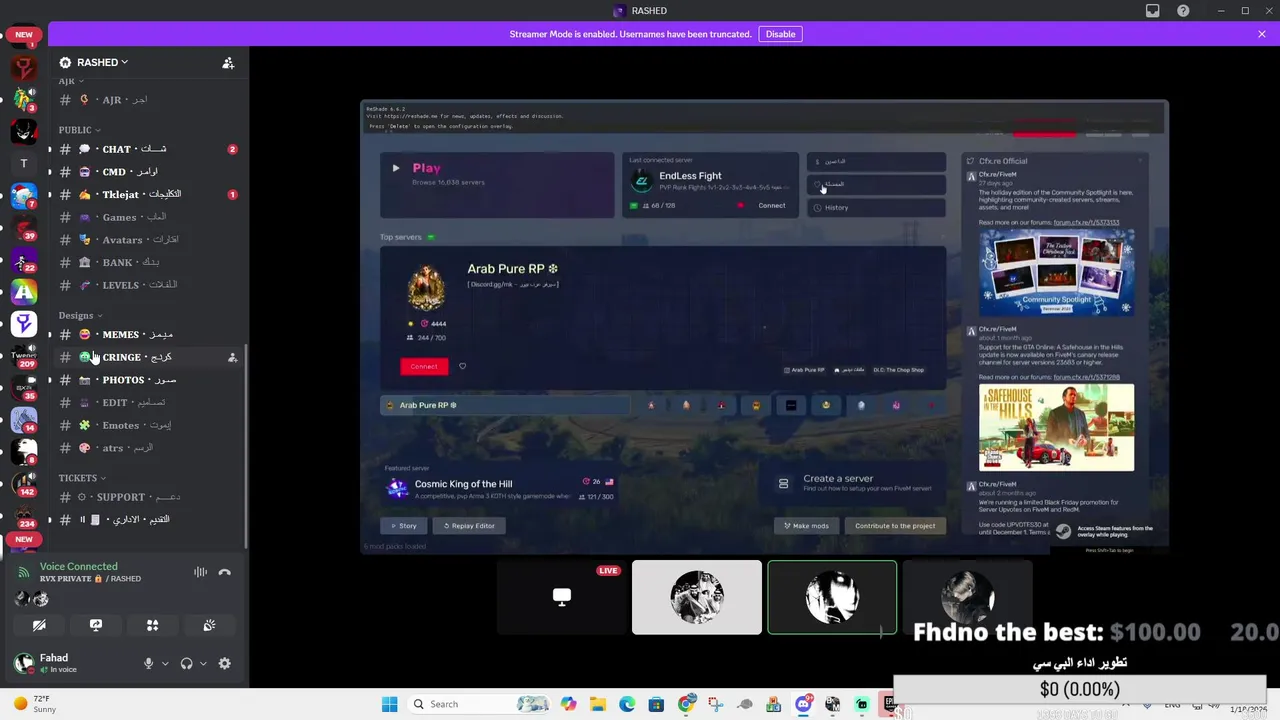The width and height of the screenshot is (1280, 720).
Task: Open Copilot from the taskbar
Action: click(569, 704)
